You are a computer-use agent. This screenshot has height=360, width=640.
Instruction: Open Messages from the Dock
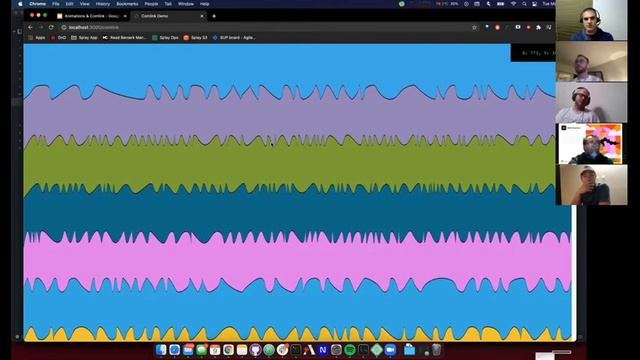point(201,350)
